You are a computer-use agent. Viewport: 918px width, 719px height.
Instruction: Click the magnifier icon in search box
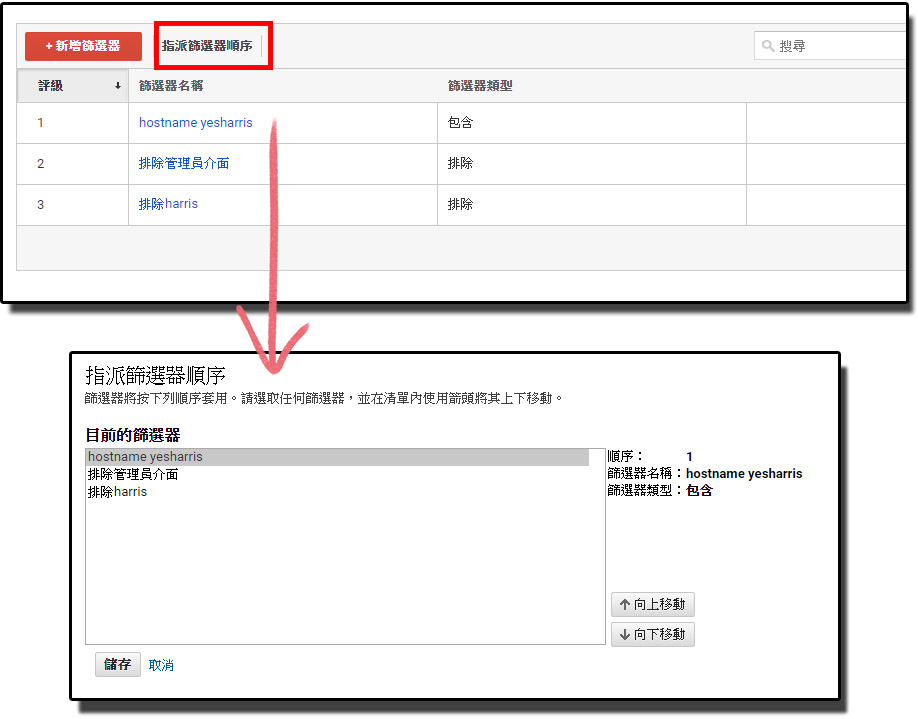(x=768, y=46)
